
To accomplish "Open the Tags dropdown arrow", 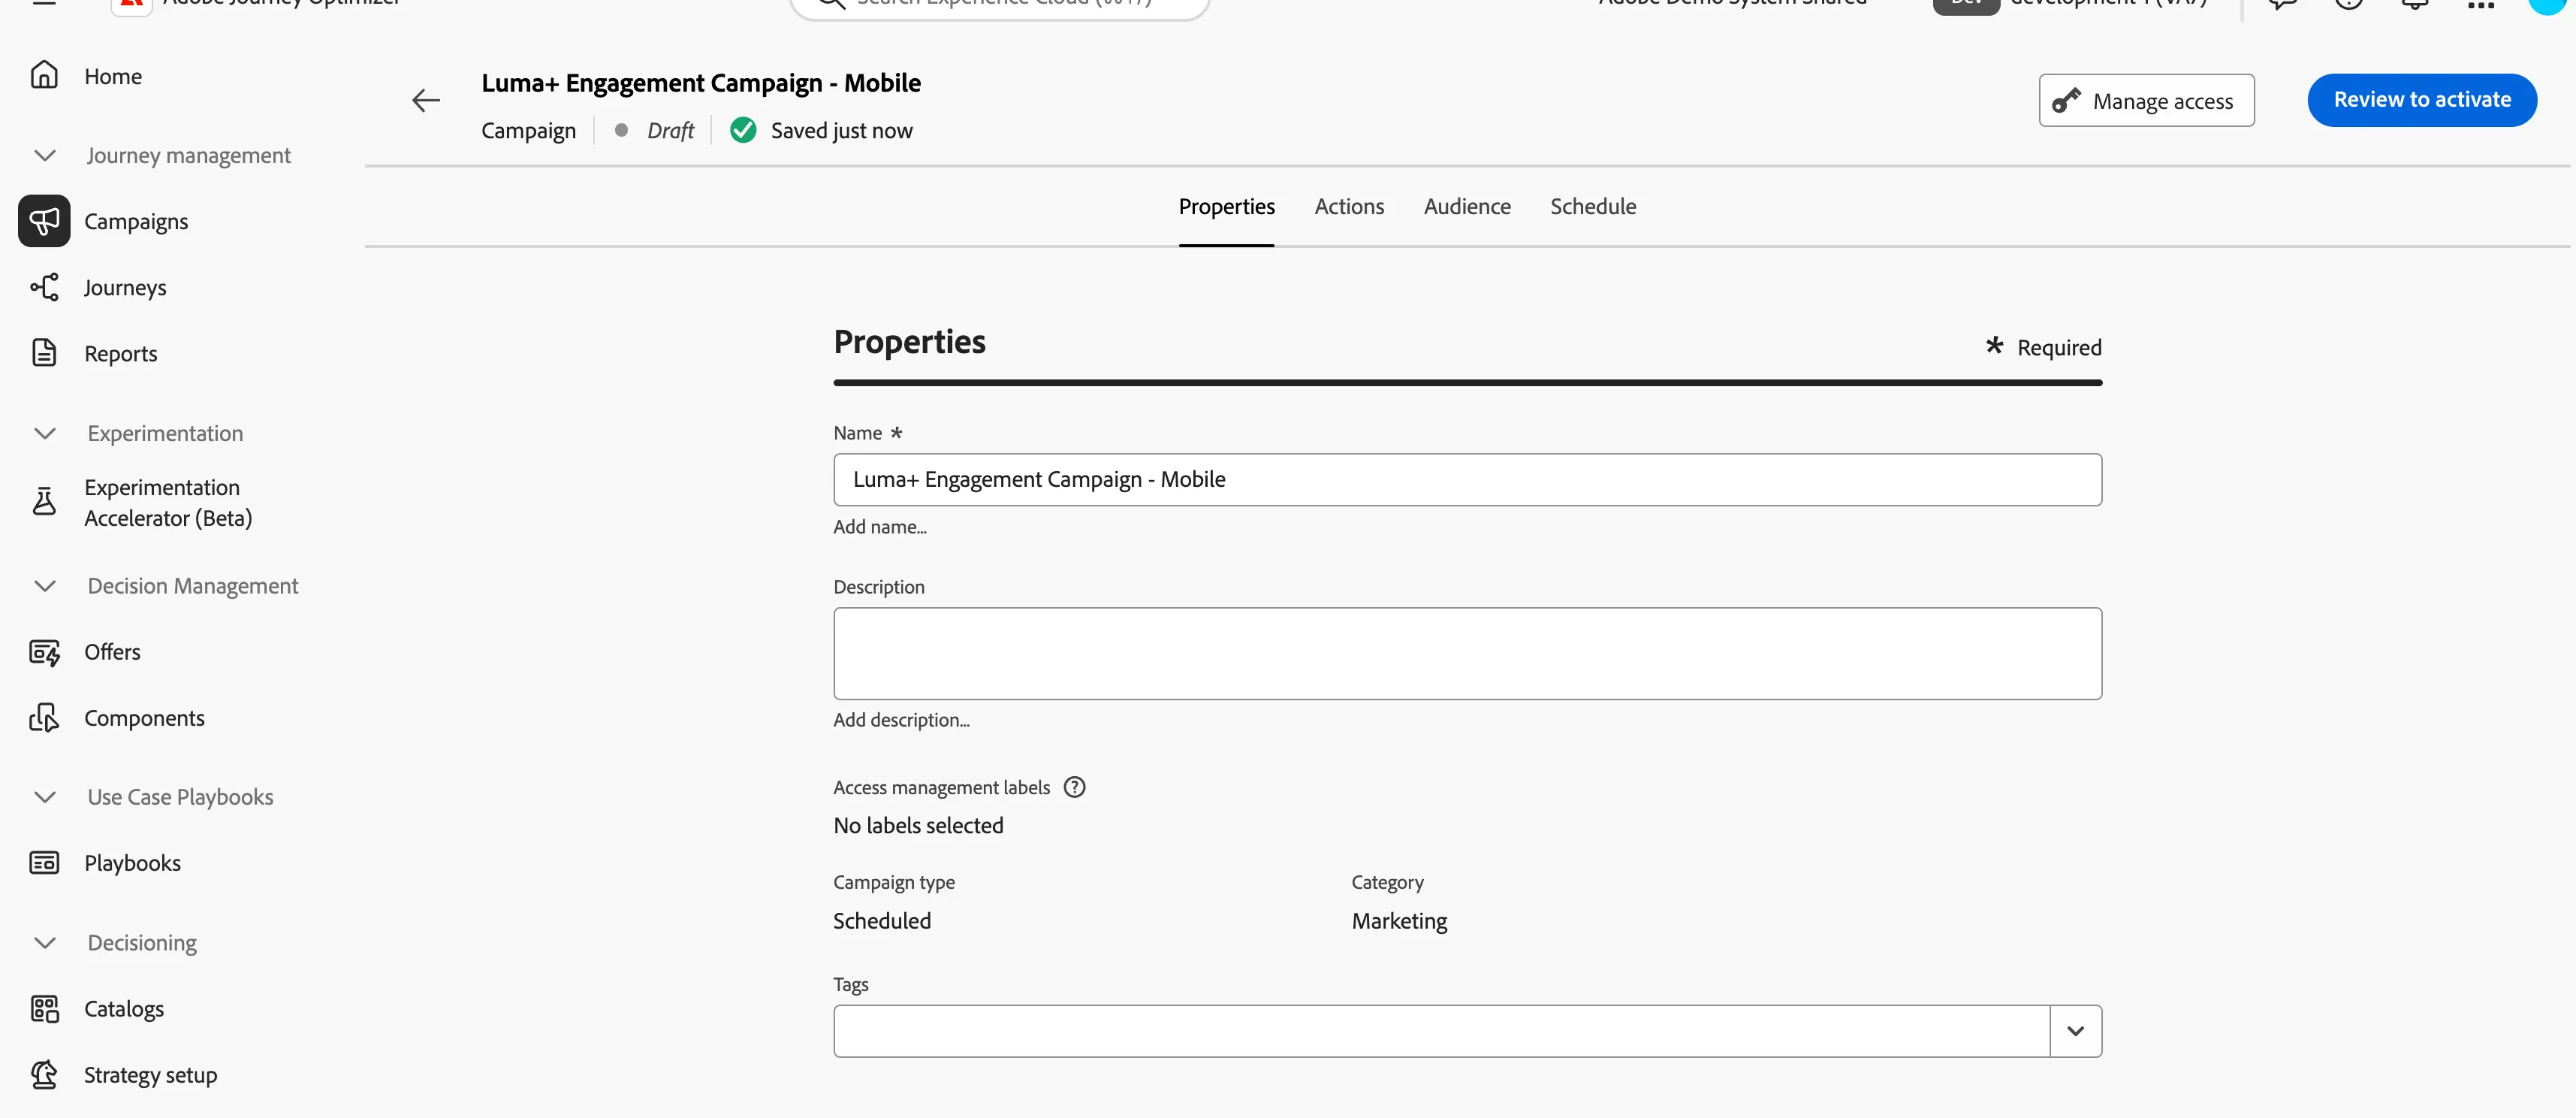I will [2076, 1031].
